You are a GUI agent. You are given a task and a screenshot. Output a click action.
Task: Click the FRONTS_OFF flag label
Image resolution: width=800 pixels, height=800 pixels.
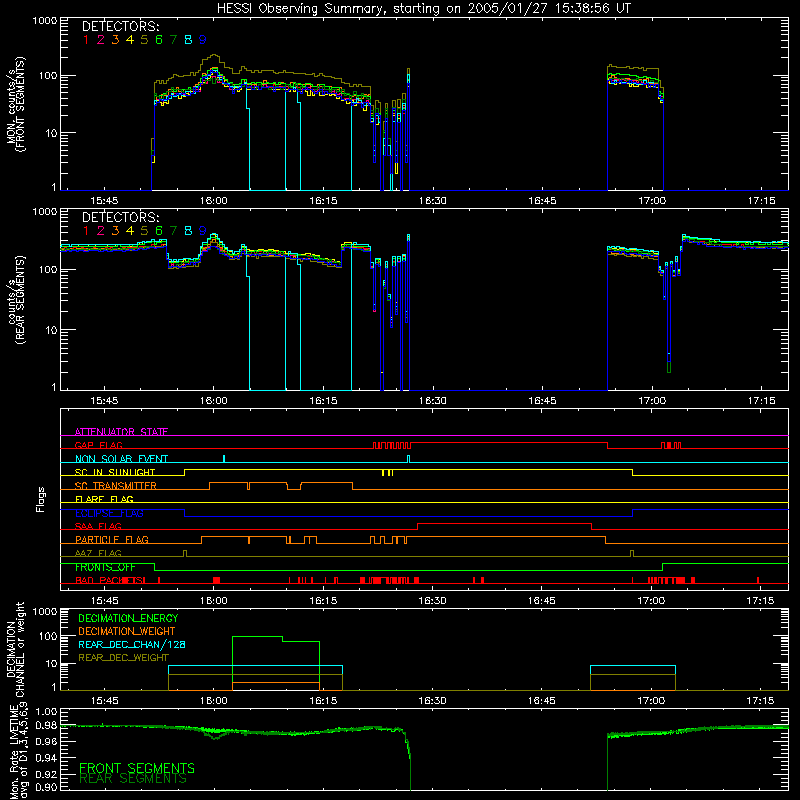105,567
